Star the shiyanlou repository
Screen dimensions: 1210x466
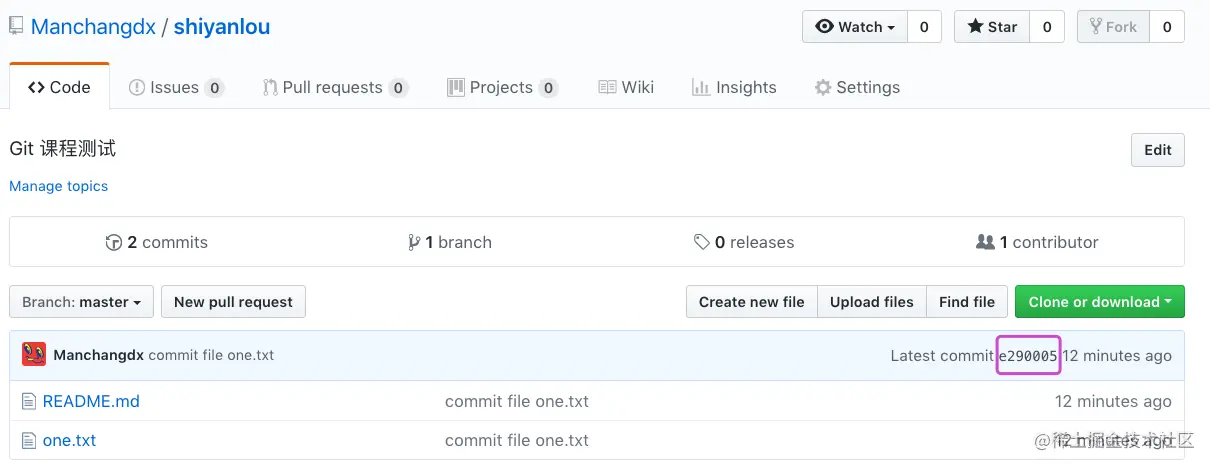click(992, 27)
